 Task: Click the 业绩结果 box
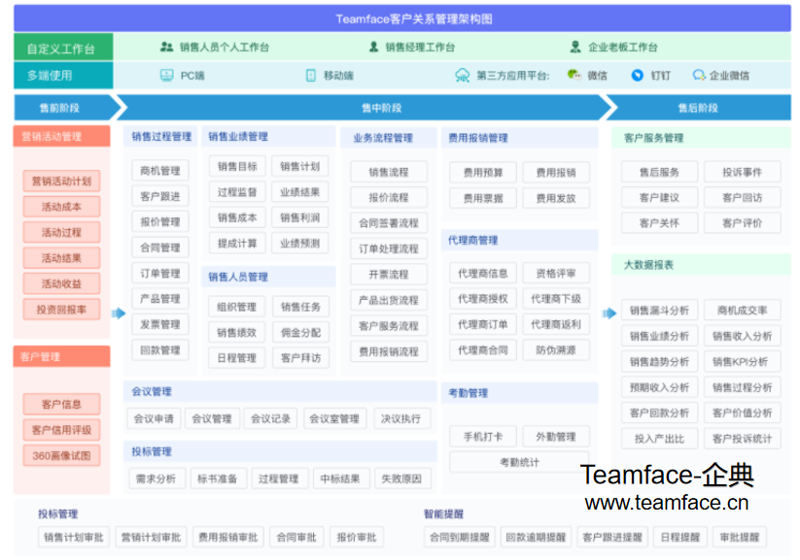click(300, 192)
